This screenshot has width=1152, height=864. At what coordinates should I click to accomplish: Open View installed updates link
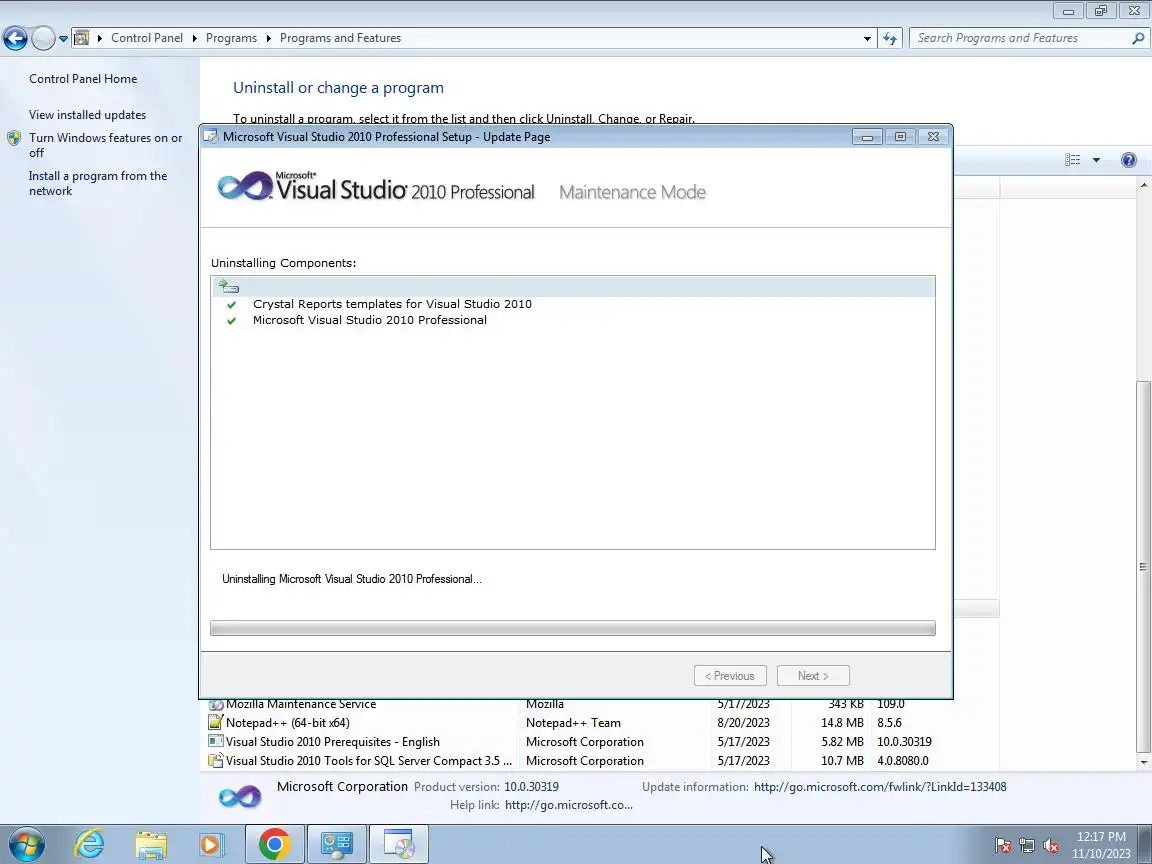87,115
